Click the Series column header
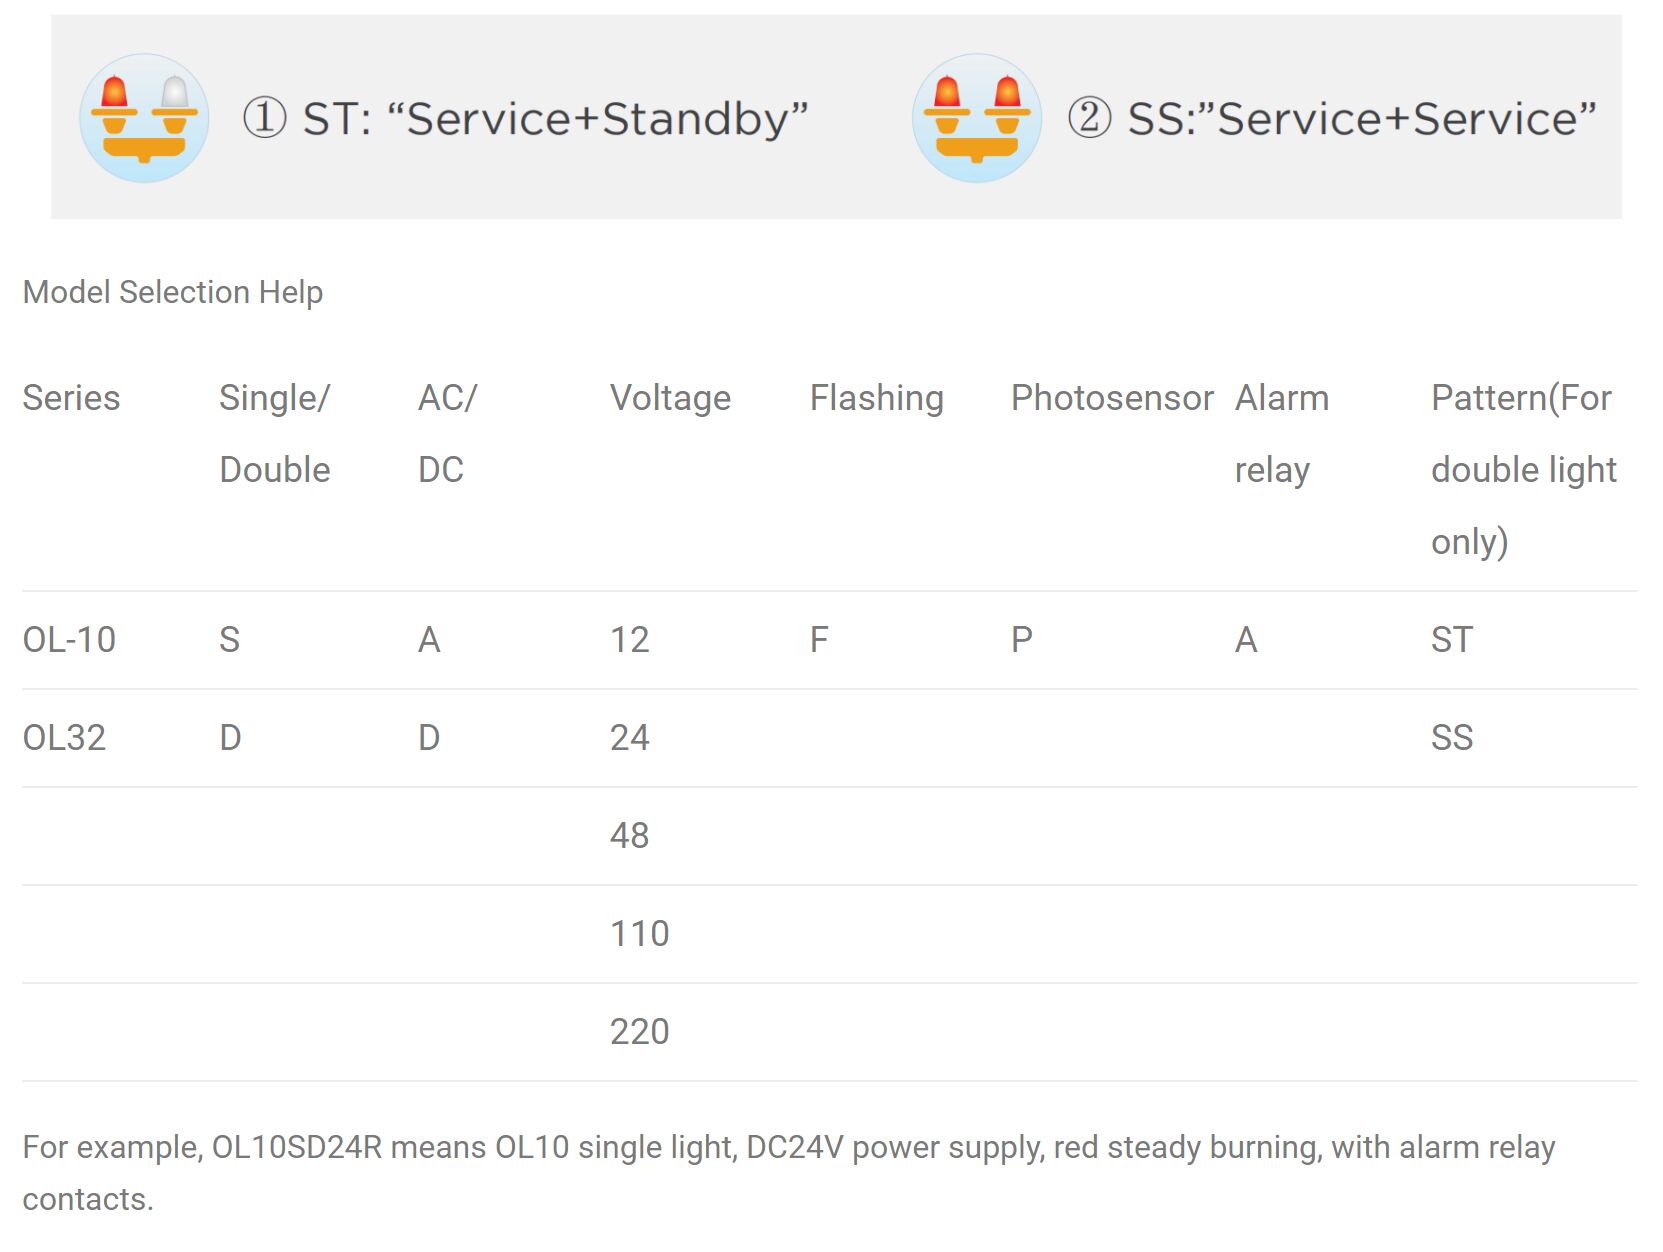The width and height of the screenshot is (1663, 1252). 71,398
